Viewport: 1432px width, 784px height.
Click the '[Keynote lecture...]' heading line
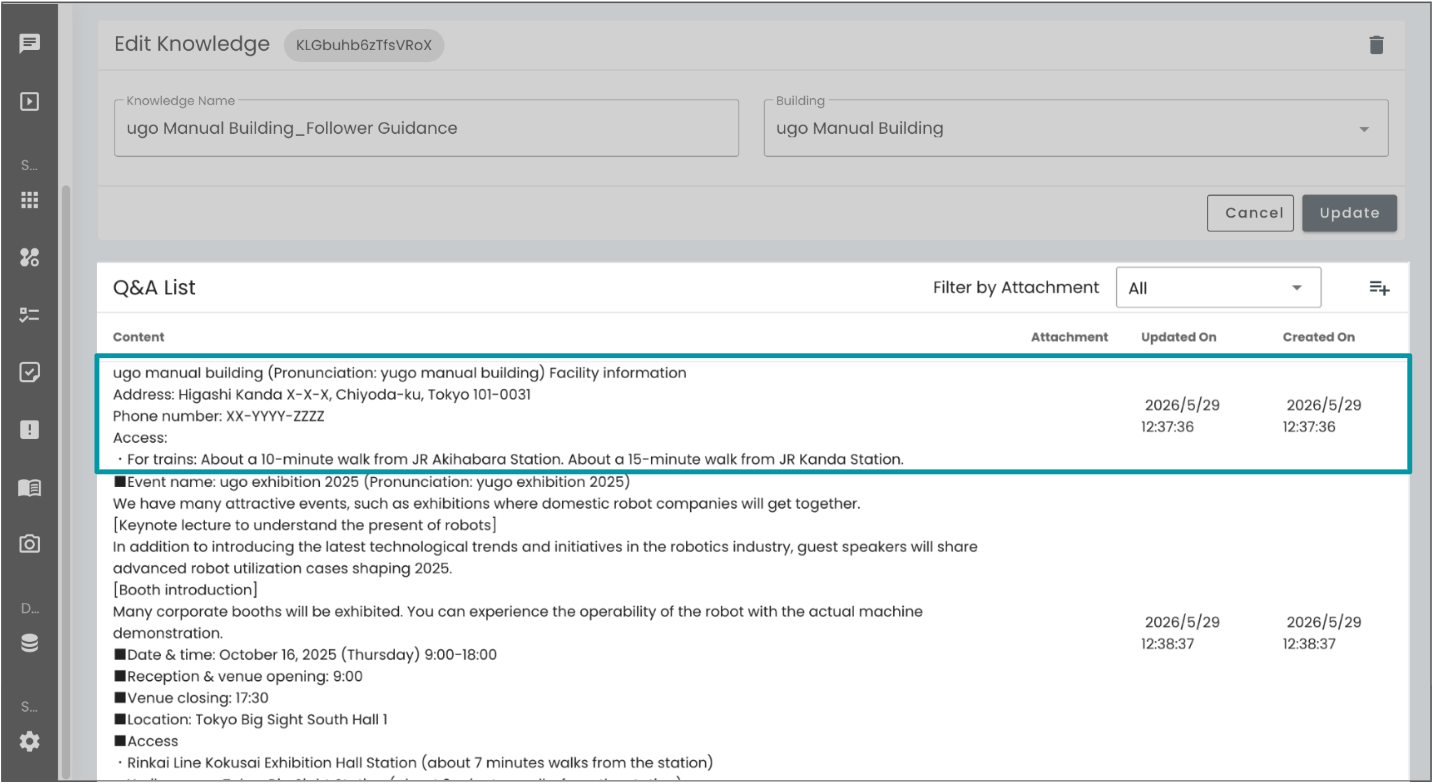[305, 525]
